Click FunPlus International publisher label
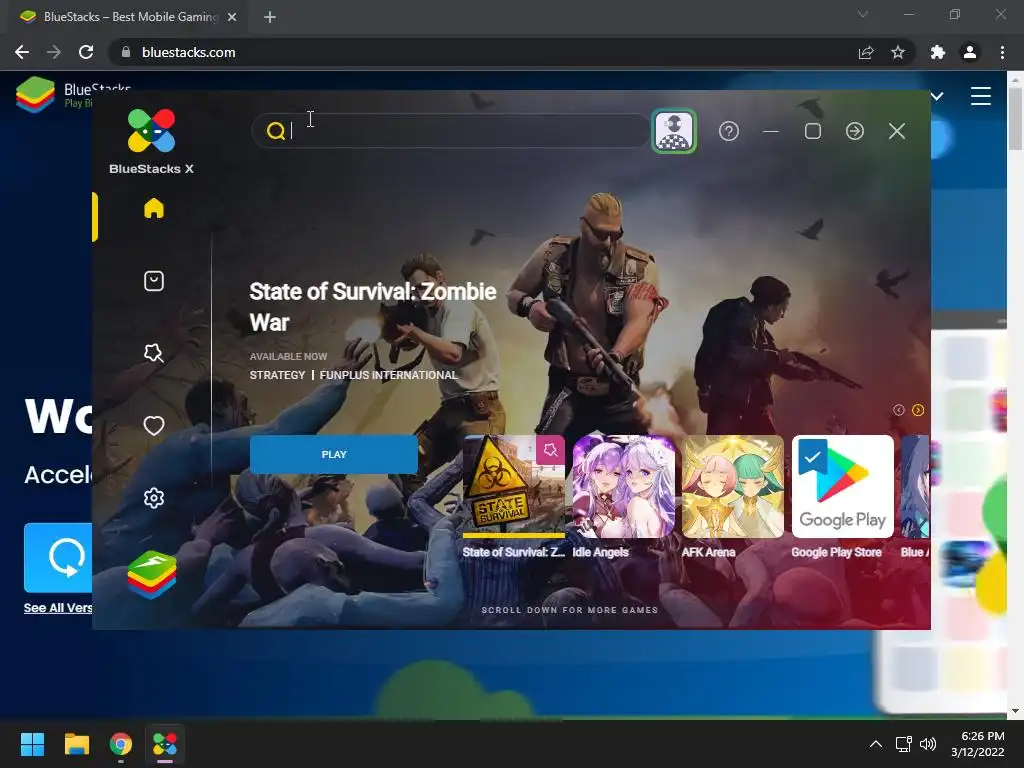The width and height of the screenshot is (1024, 768). point(389,375)
